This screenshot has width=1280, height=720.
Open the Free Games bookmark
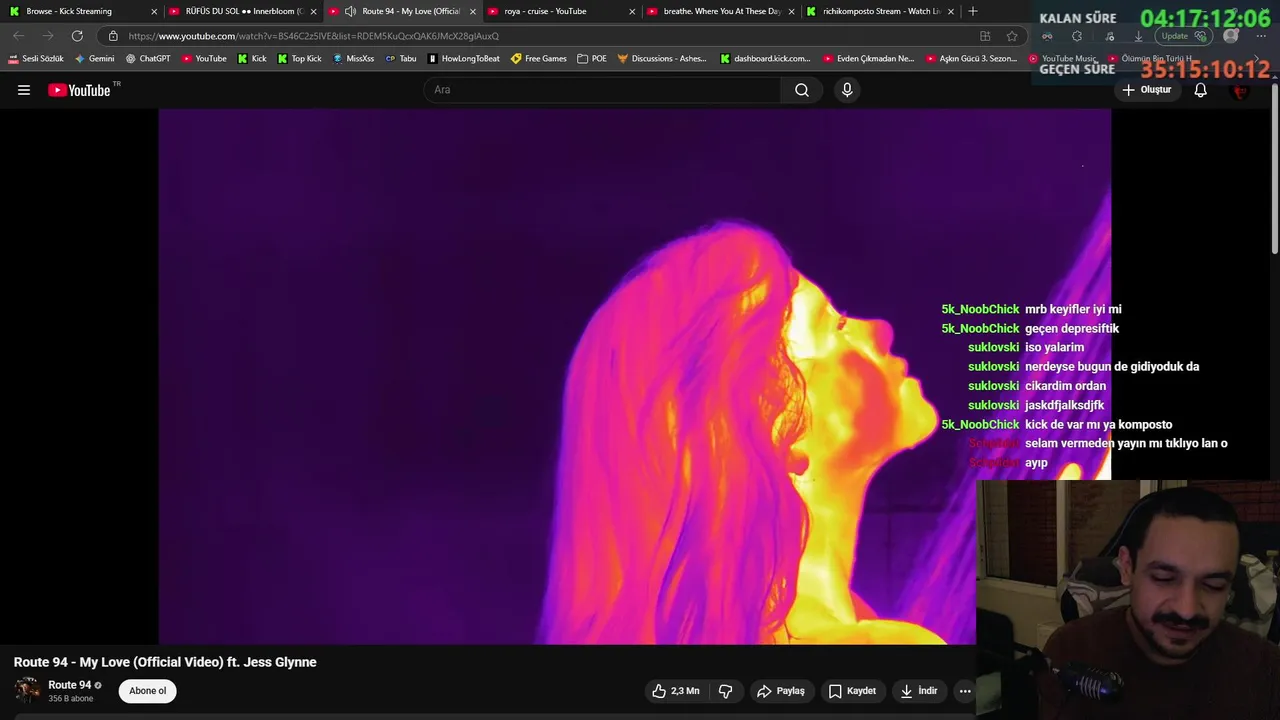coord(539,59)
